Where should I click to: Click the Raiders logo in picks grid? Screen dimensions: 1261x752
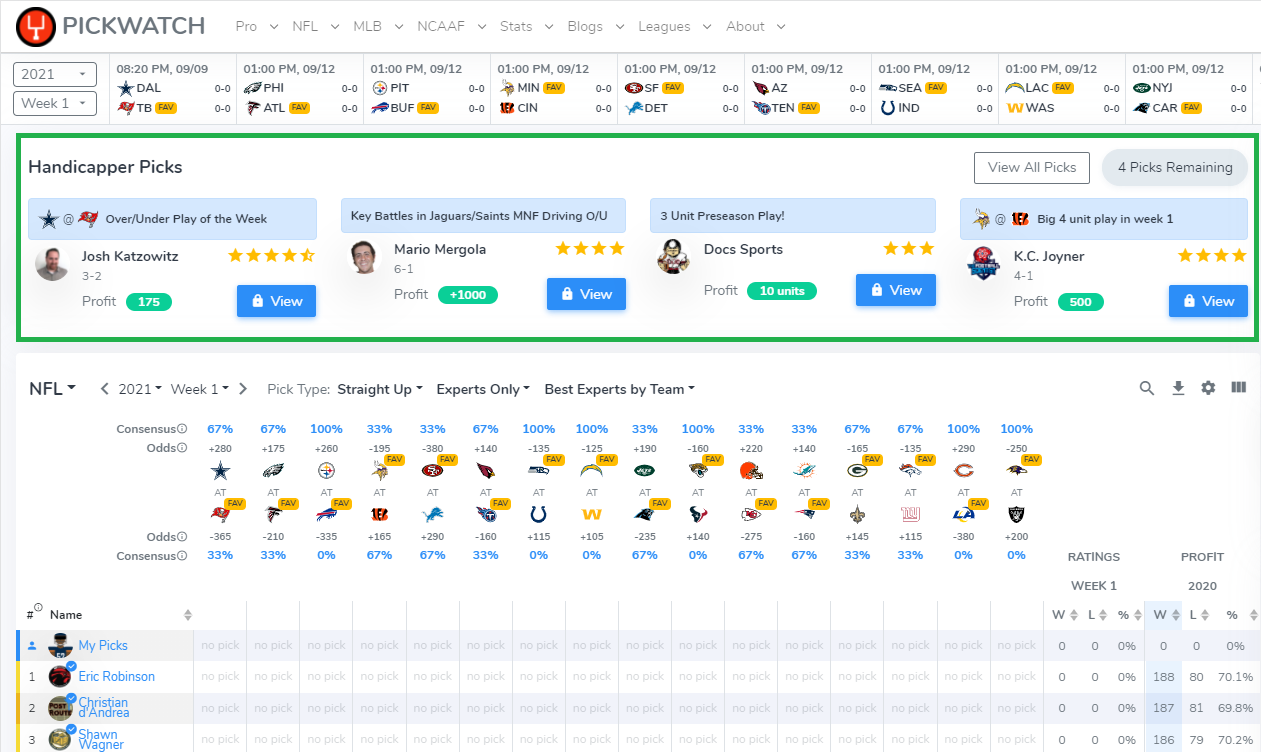click(1017, 515)
